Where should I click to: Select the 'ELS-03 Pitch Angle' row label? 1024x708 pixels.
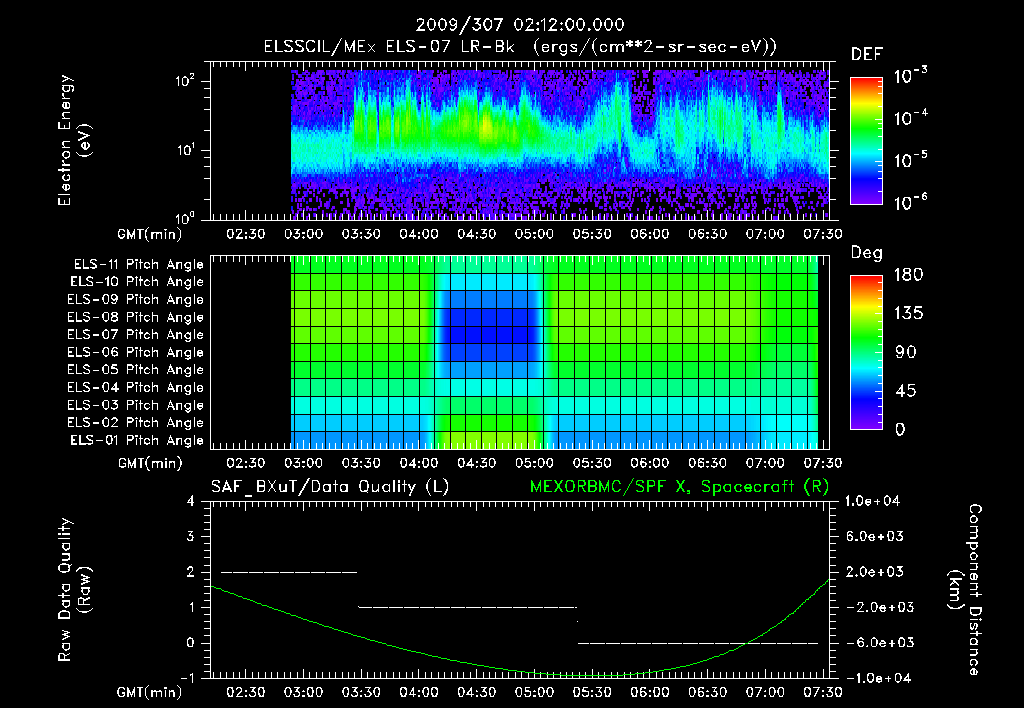tap(136, 405)
